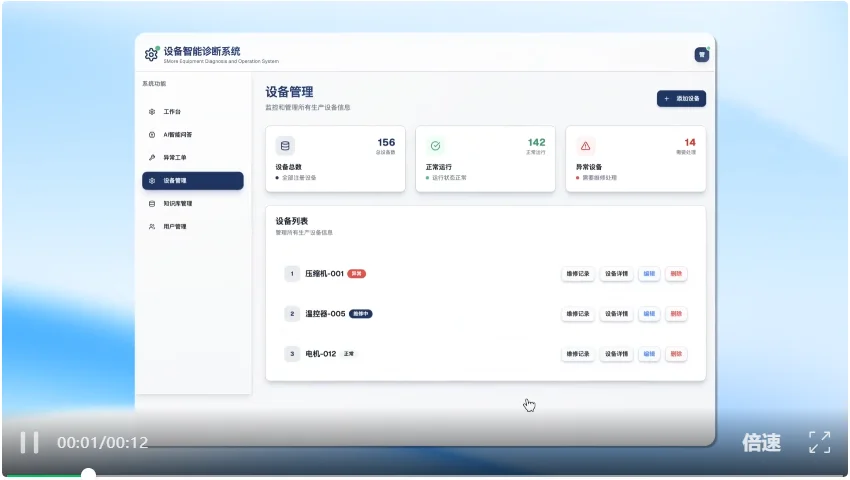The width and height of the screenshot is (850, 480).
Task: Click the database icon beside 知识库管理
Action: click(152, 203)
